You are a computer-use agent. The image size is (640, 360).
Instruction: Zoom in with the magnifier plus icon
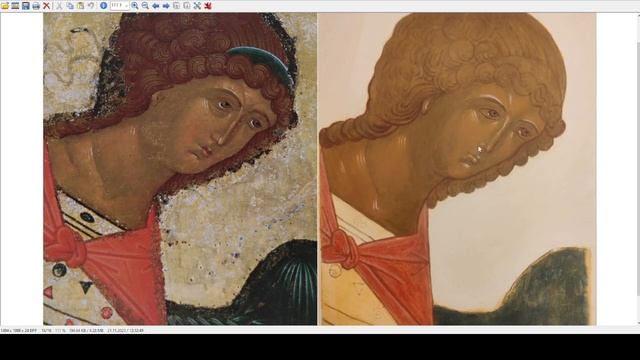coord(135,6)
